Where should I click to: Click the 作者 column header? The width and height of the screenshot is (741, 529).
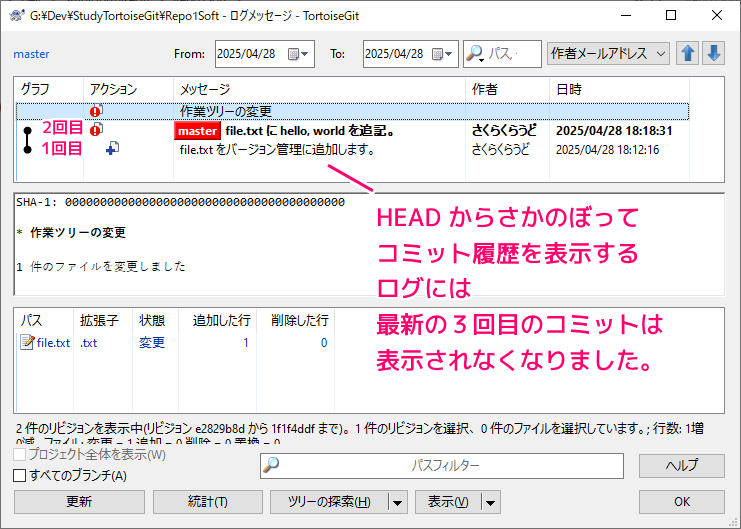coord(508,89)
